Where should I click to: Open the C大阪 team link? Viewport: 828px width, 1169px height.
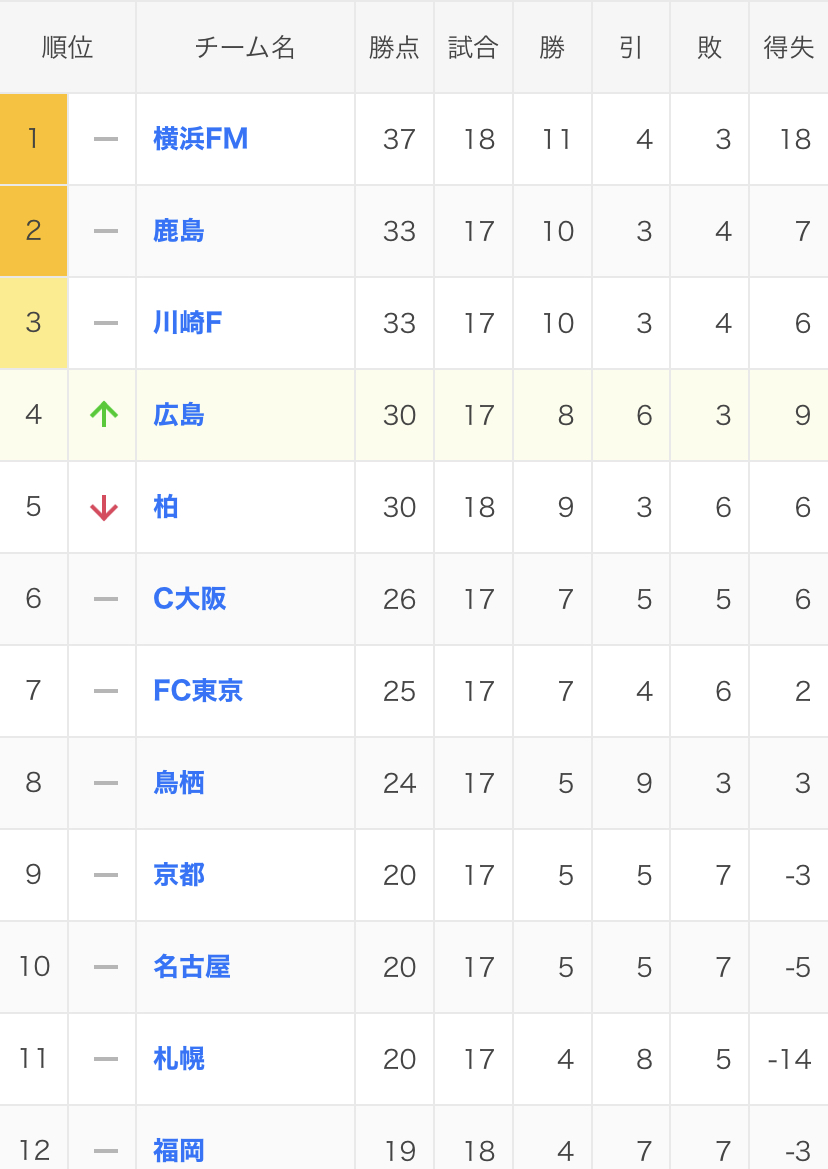tap(189, 599)
